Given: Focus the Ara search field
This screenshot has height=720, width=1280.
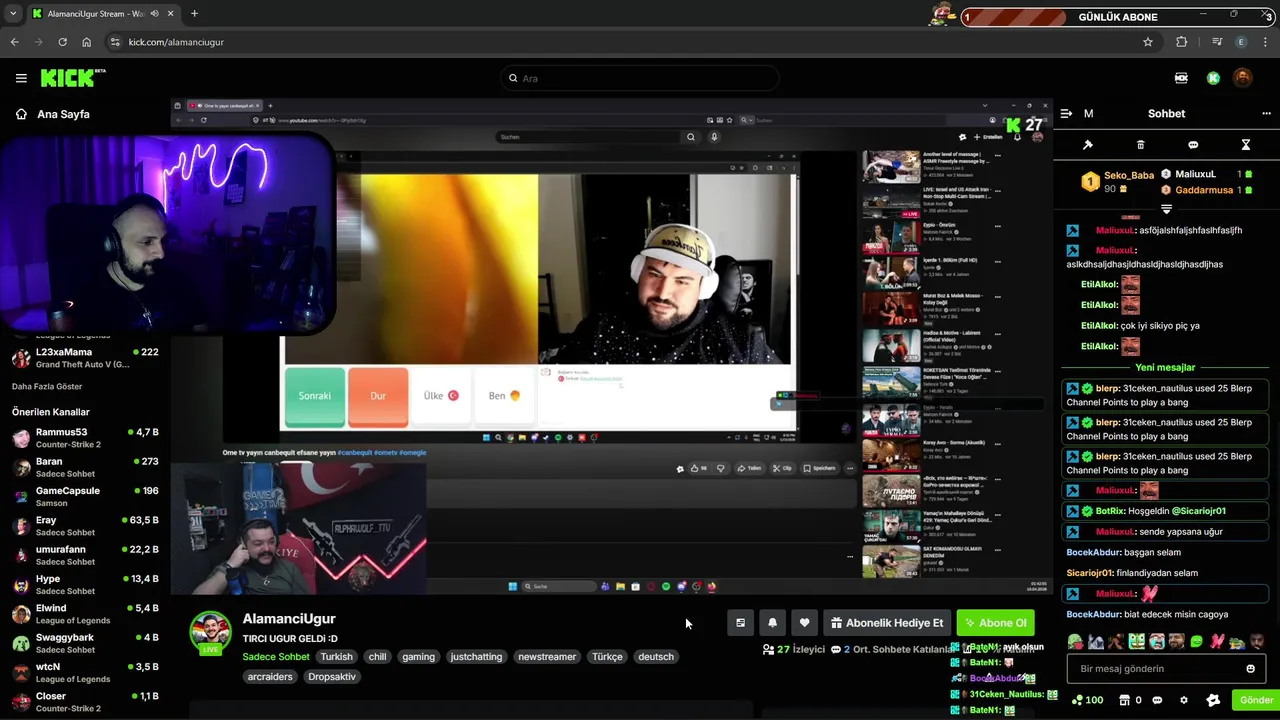Looking at the screenshot, I should 640,78.
